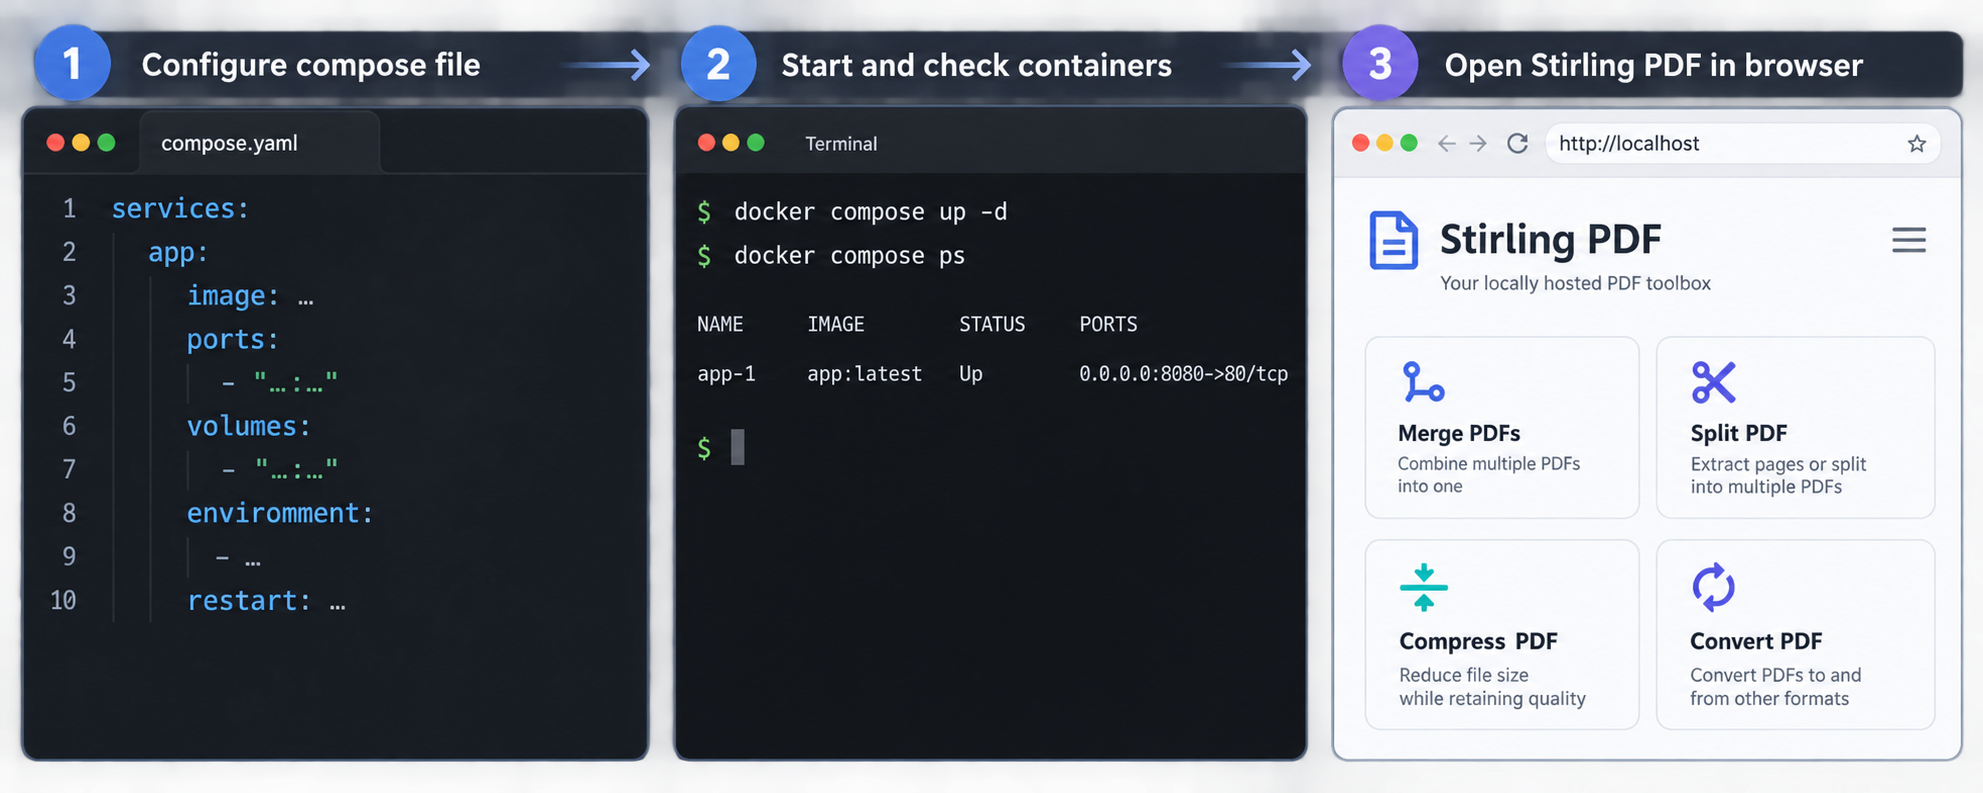Viewport: 1983px width, 793px height.
Task: Click the Compress PDF arrows icon
Action: [1424, 587]
